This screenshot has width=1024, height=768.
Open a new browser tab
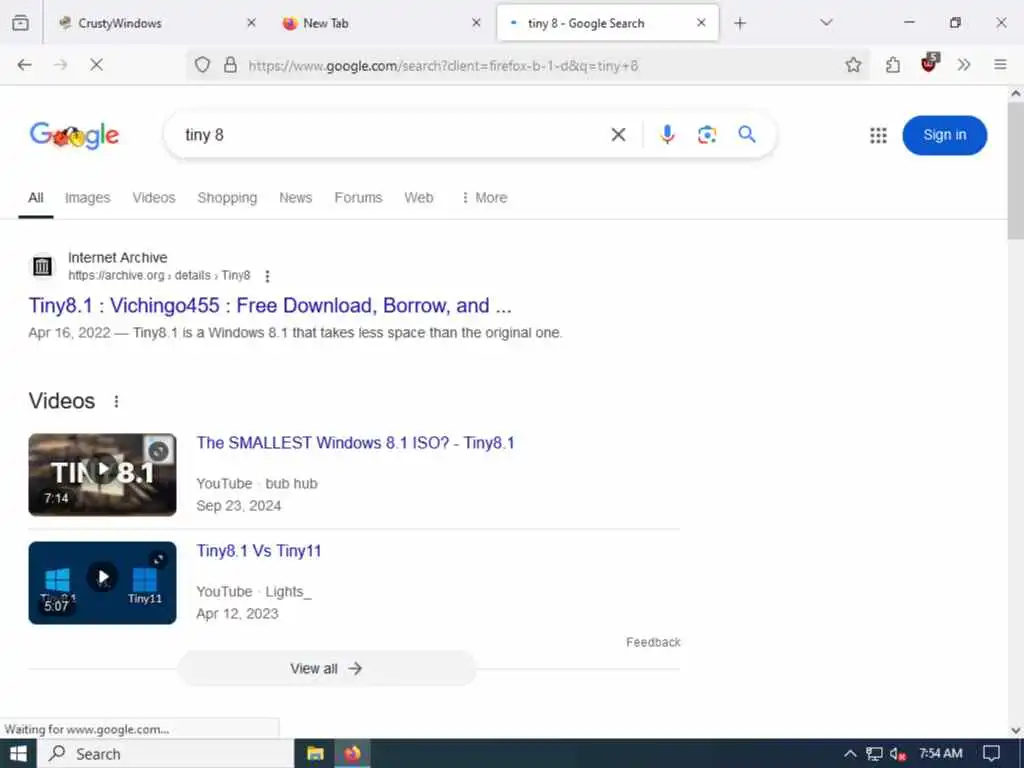(739, 23)
